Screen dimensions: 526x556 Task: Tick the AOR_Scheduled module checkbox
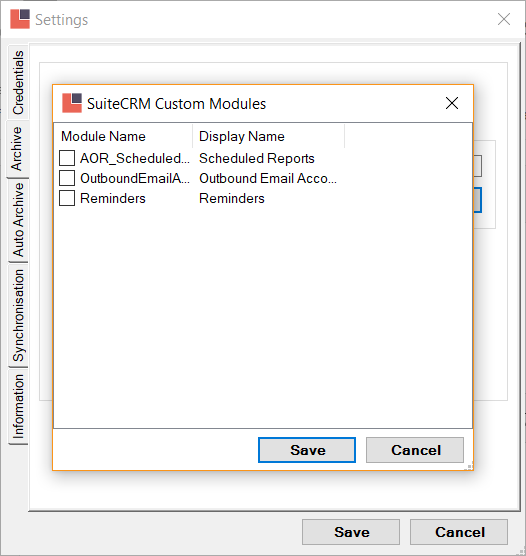tap(67, 158)
